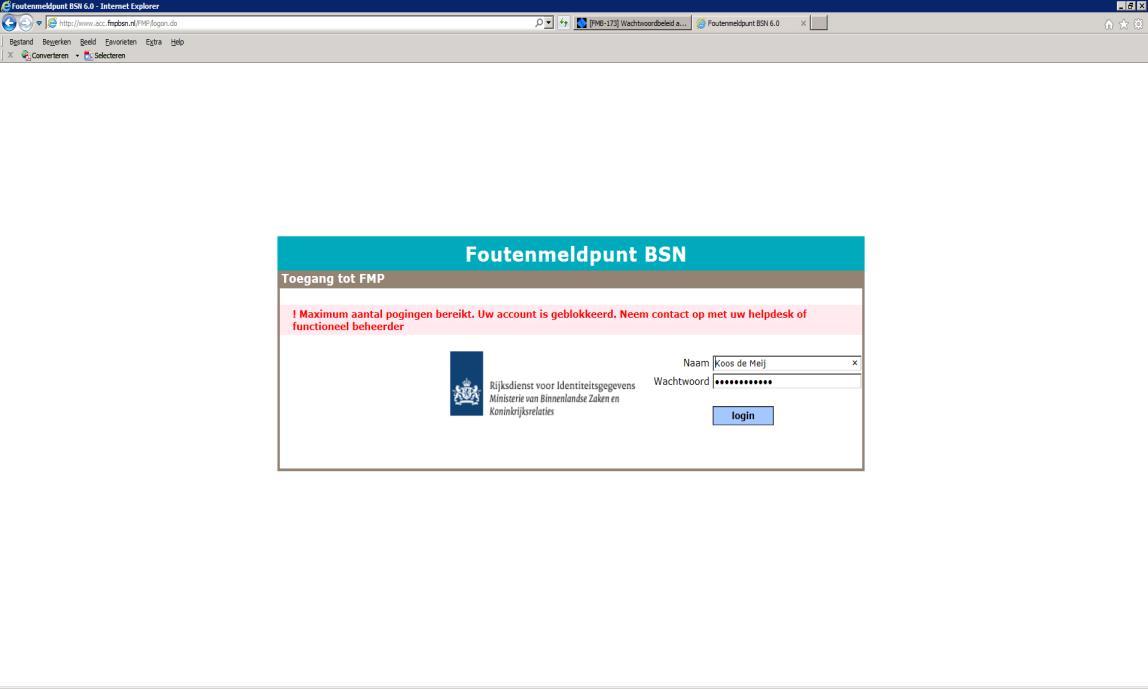The width and height of the screenshot is (1148, 689).
Task: Click the Wachtwoord password field
Action: tap(786, 381)
